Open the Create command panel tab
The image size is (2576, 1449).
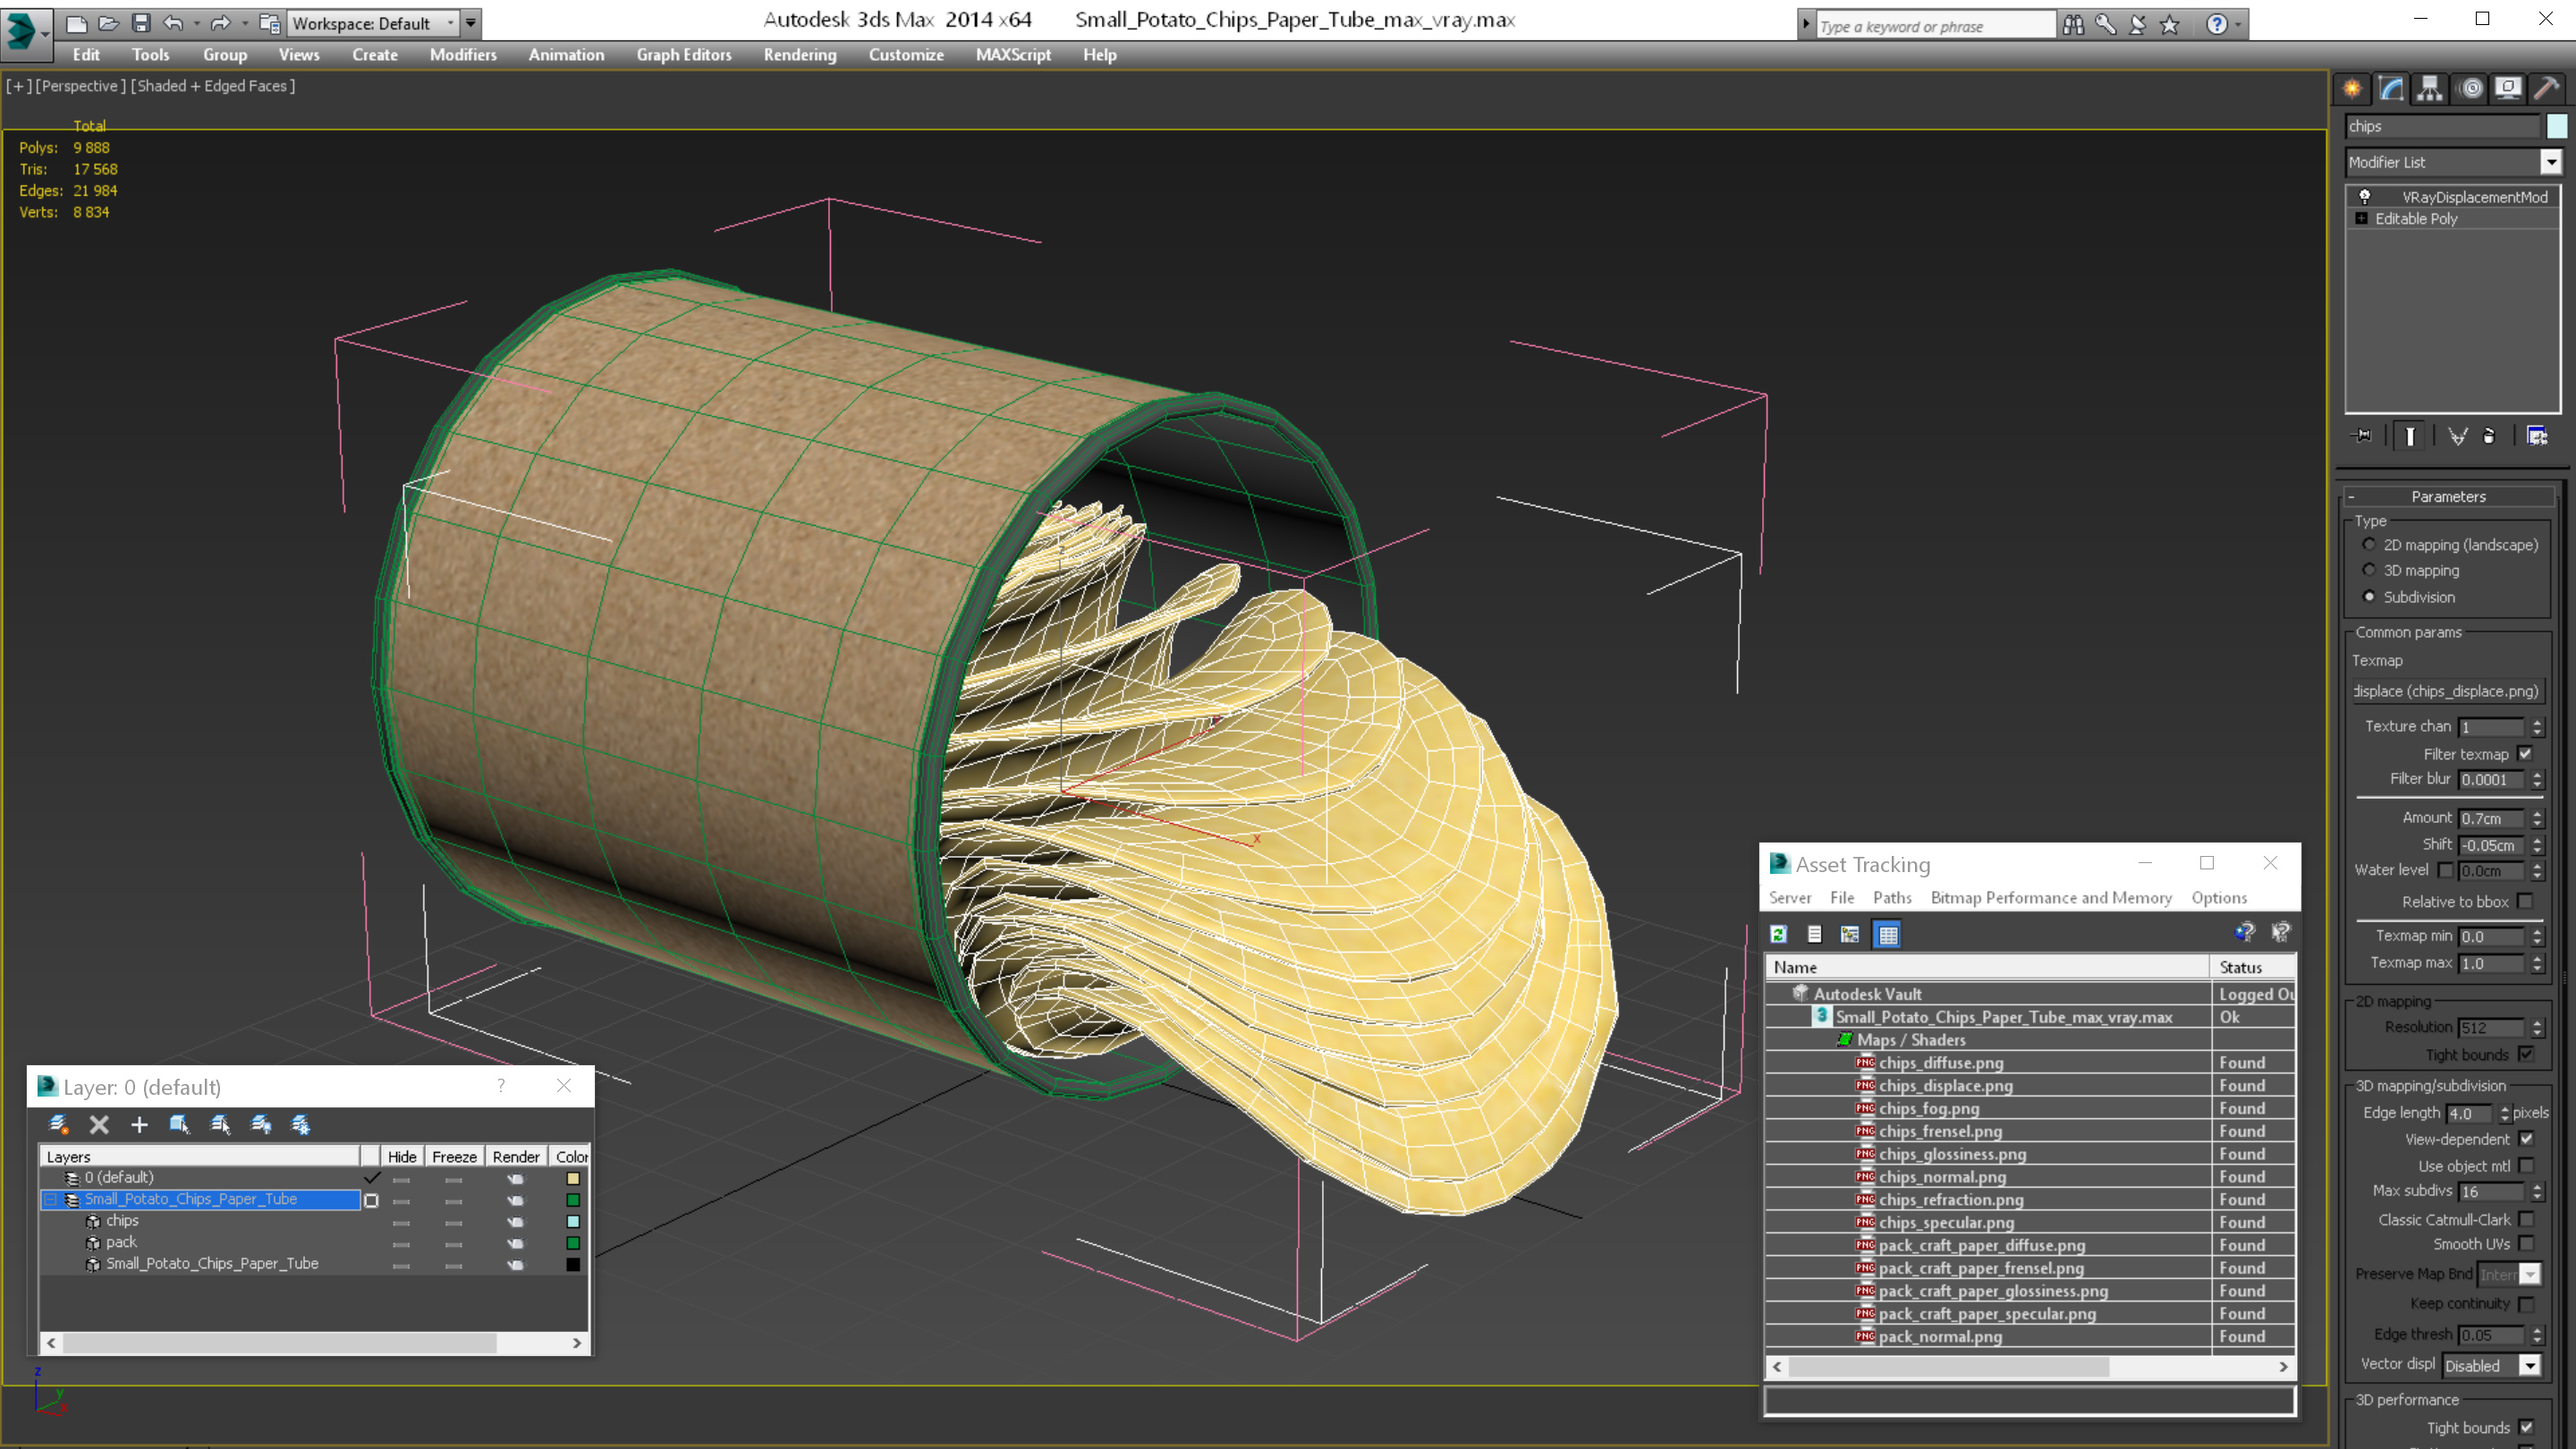(2352, 89)
